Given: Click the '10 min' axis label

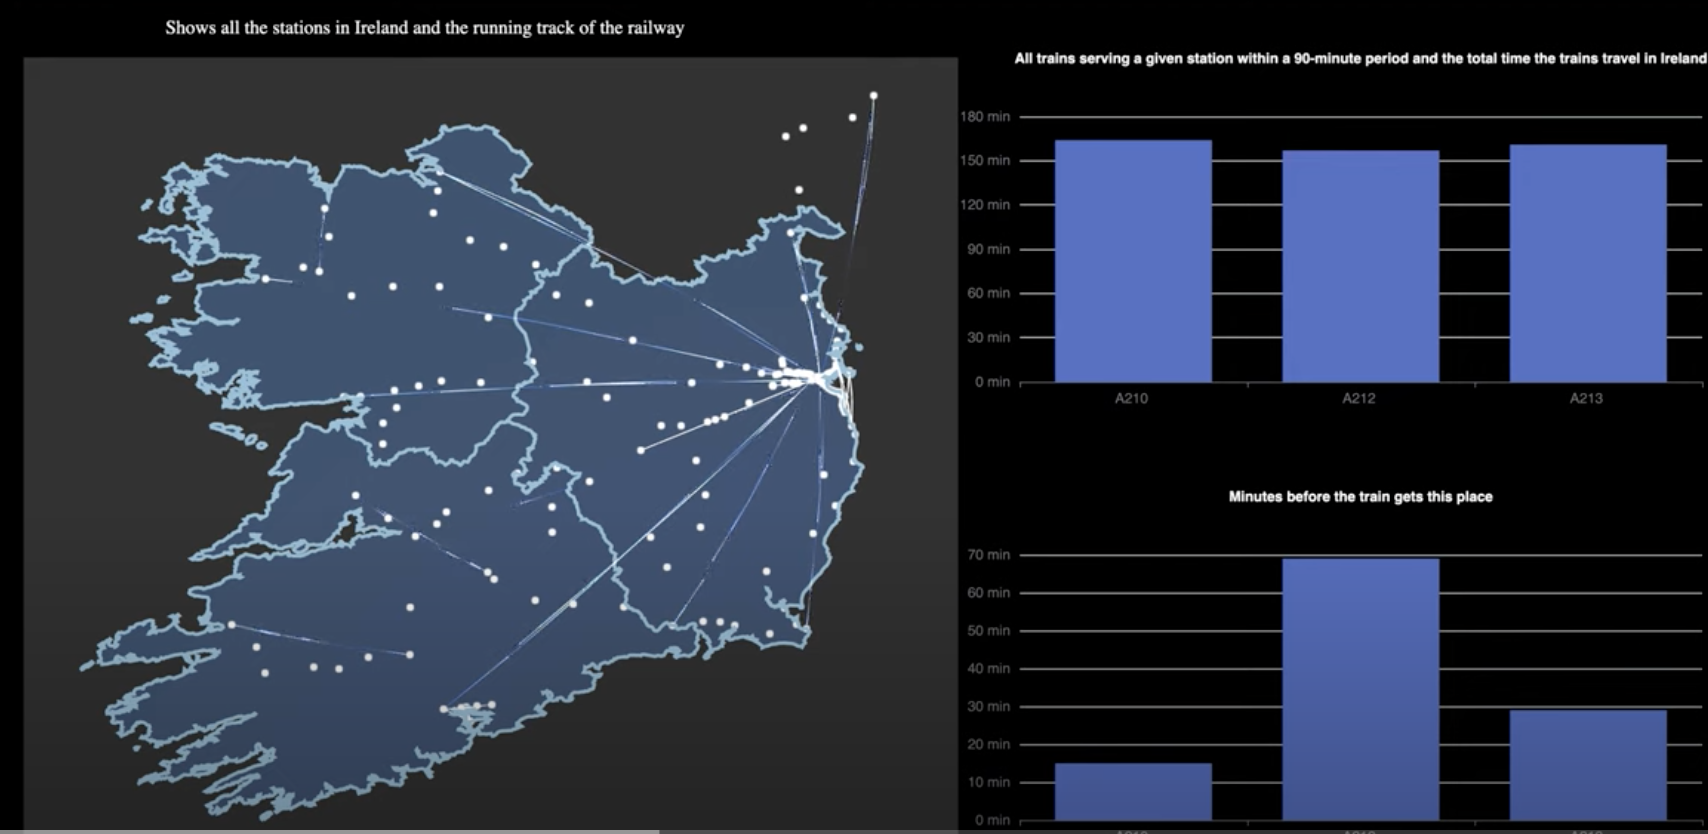Looking at the screenshot, I should (x=988, y=783).
